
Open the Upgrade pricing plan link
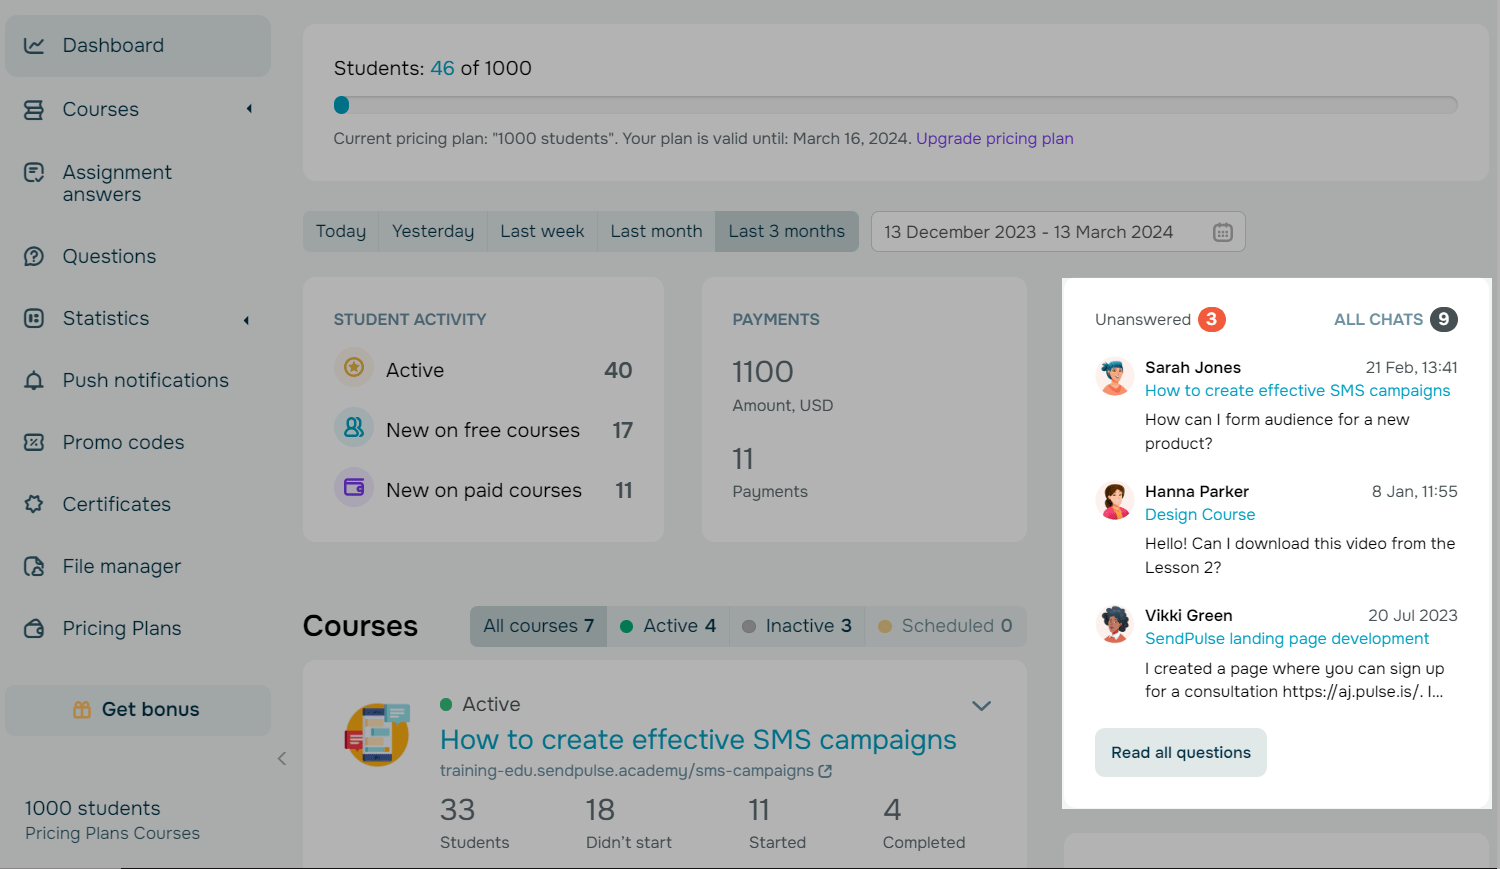[x=994, y=139]
